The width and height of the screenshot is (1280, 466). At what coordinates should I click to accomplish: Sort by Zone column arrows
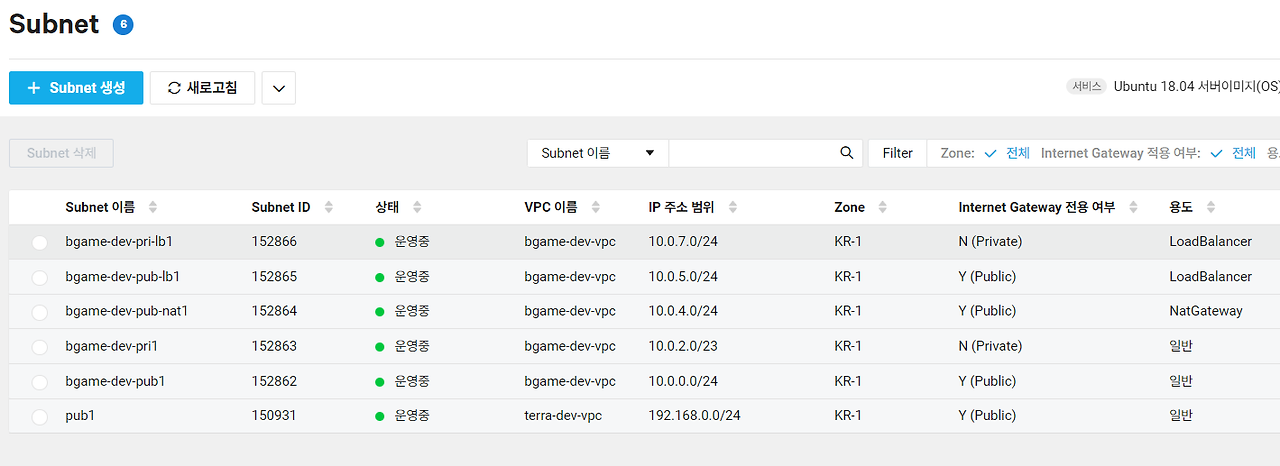pyautogui.click(x=883, y=207)
